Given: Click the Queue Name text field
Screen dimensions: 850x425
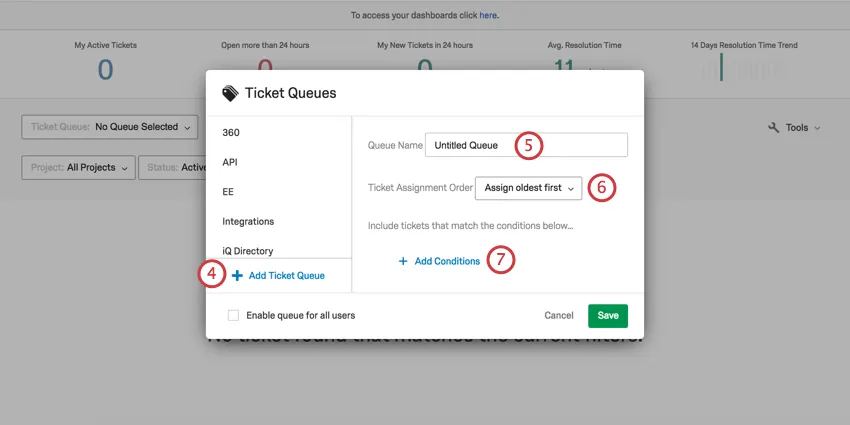Looking at the screenshot, I should 526,145.
